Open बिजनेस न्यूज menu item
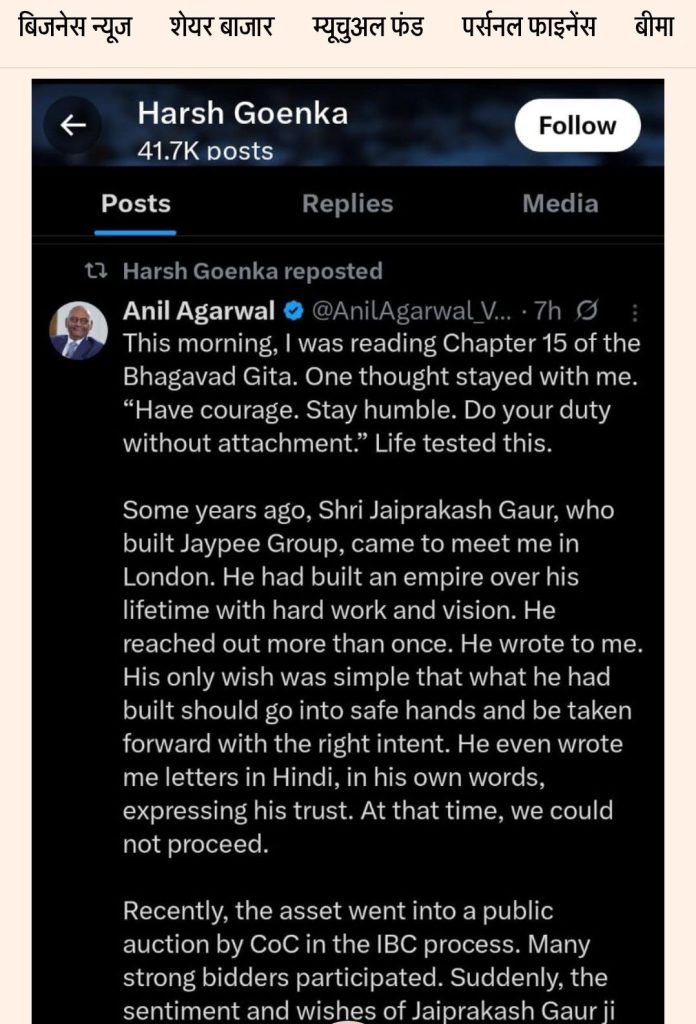696x1024 pixels. (75, 27)
